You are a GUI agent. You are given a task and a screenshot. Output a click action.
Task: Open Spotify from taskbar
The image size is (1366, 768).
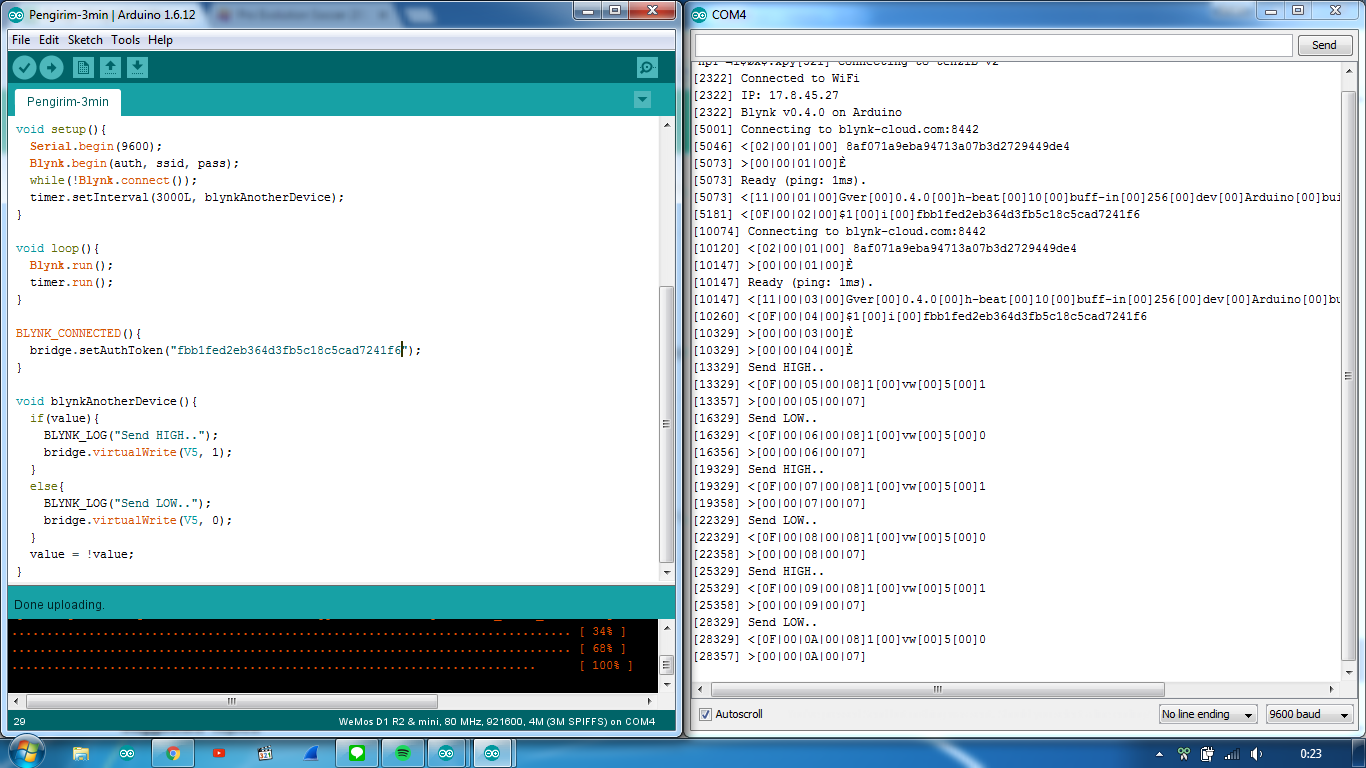click(x=402, y=753)
